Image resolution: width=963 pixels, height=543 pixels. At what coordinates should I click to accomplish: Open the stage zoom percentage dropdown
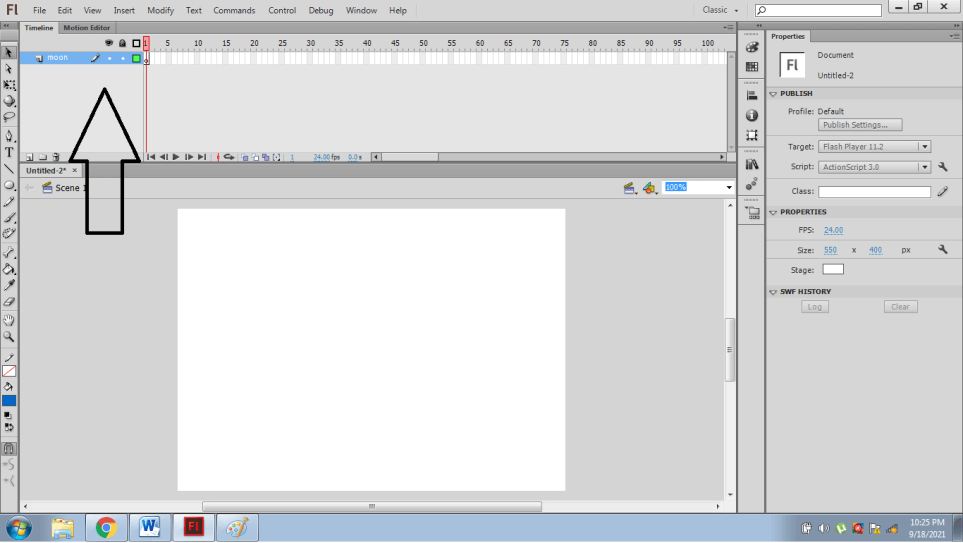click(729, 187)
